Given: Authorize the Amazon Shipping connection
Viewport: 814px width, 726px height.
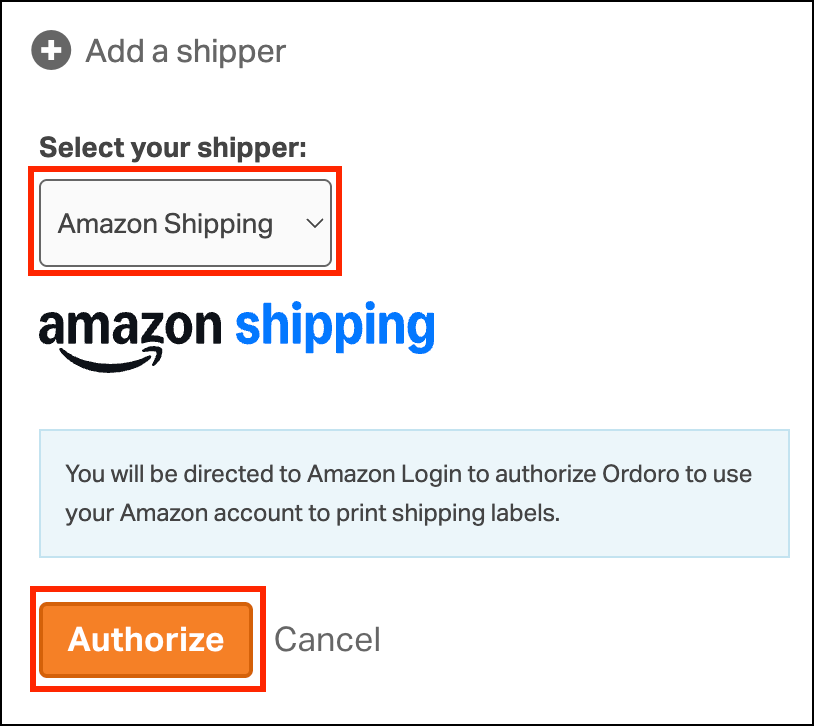Looking at the screenshot, I should point(146,639).
